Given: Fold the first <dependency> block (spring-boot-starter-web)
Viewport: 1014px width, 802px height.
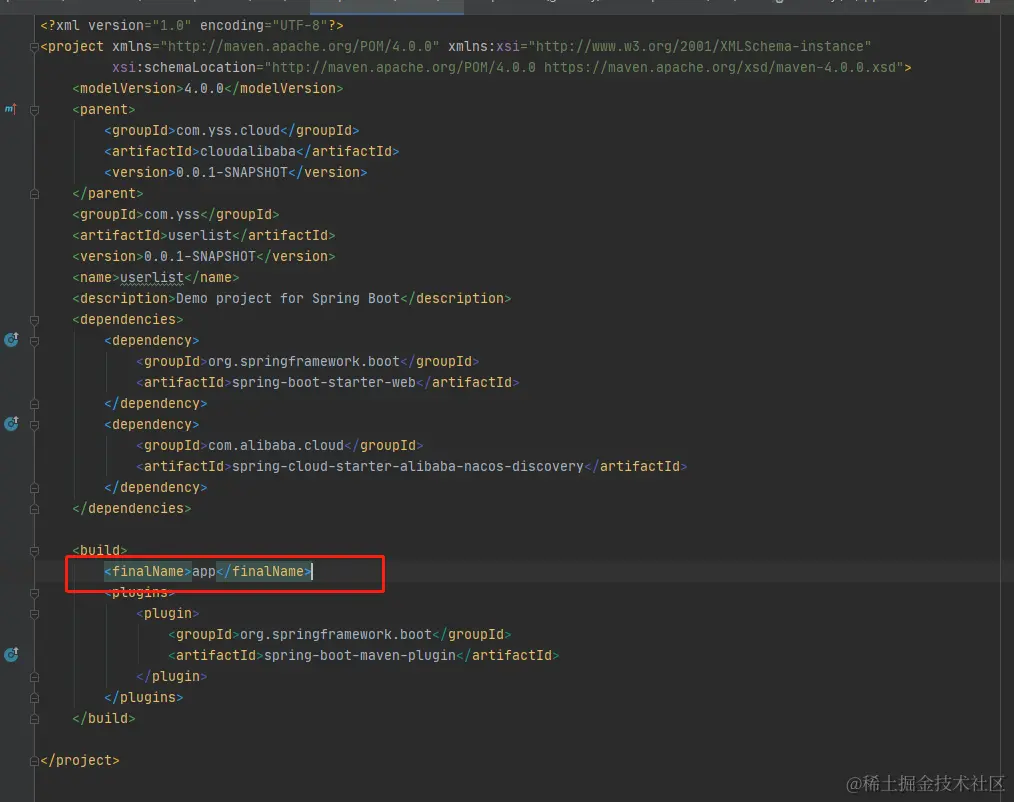Looking at the screenshot, I should pos(34,341).
